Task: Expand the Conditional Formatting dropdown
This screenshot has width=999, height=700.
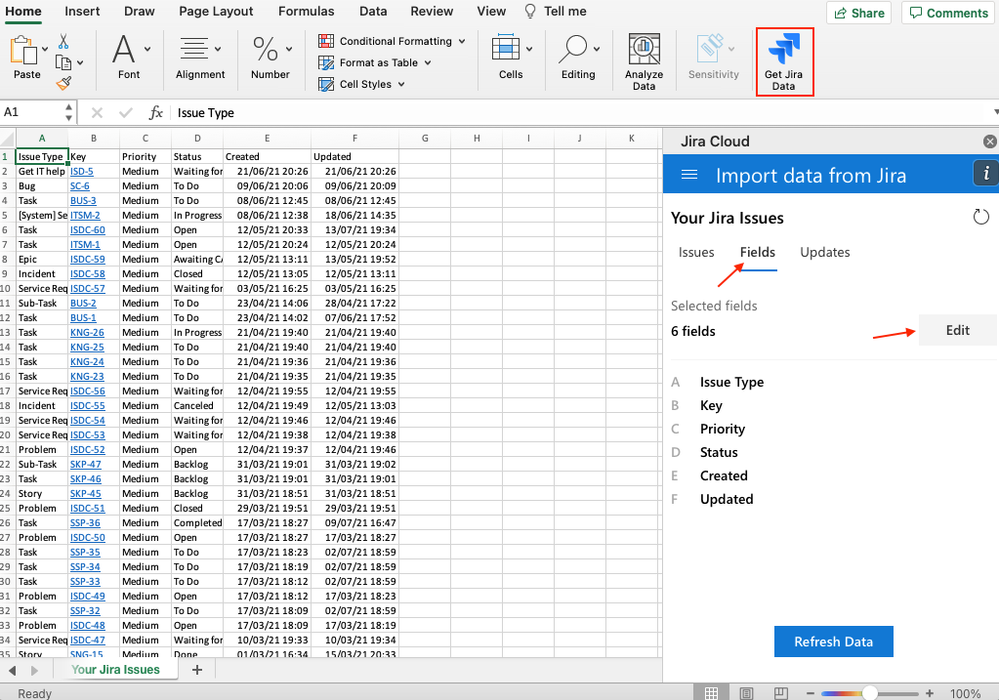Action: pyautogui.click(x=460, y=41)
